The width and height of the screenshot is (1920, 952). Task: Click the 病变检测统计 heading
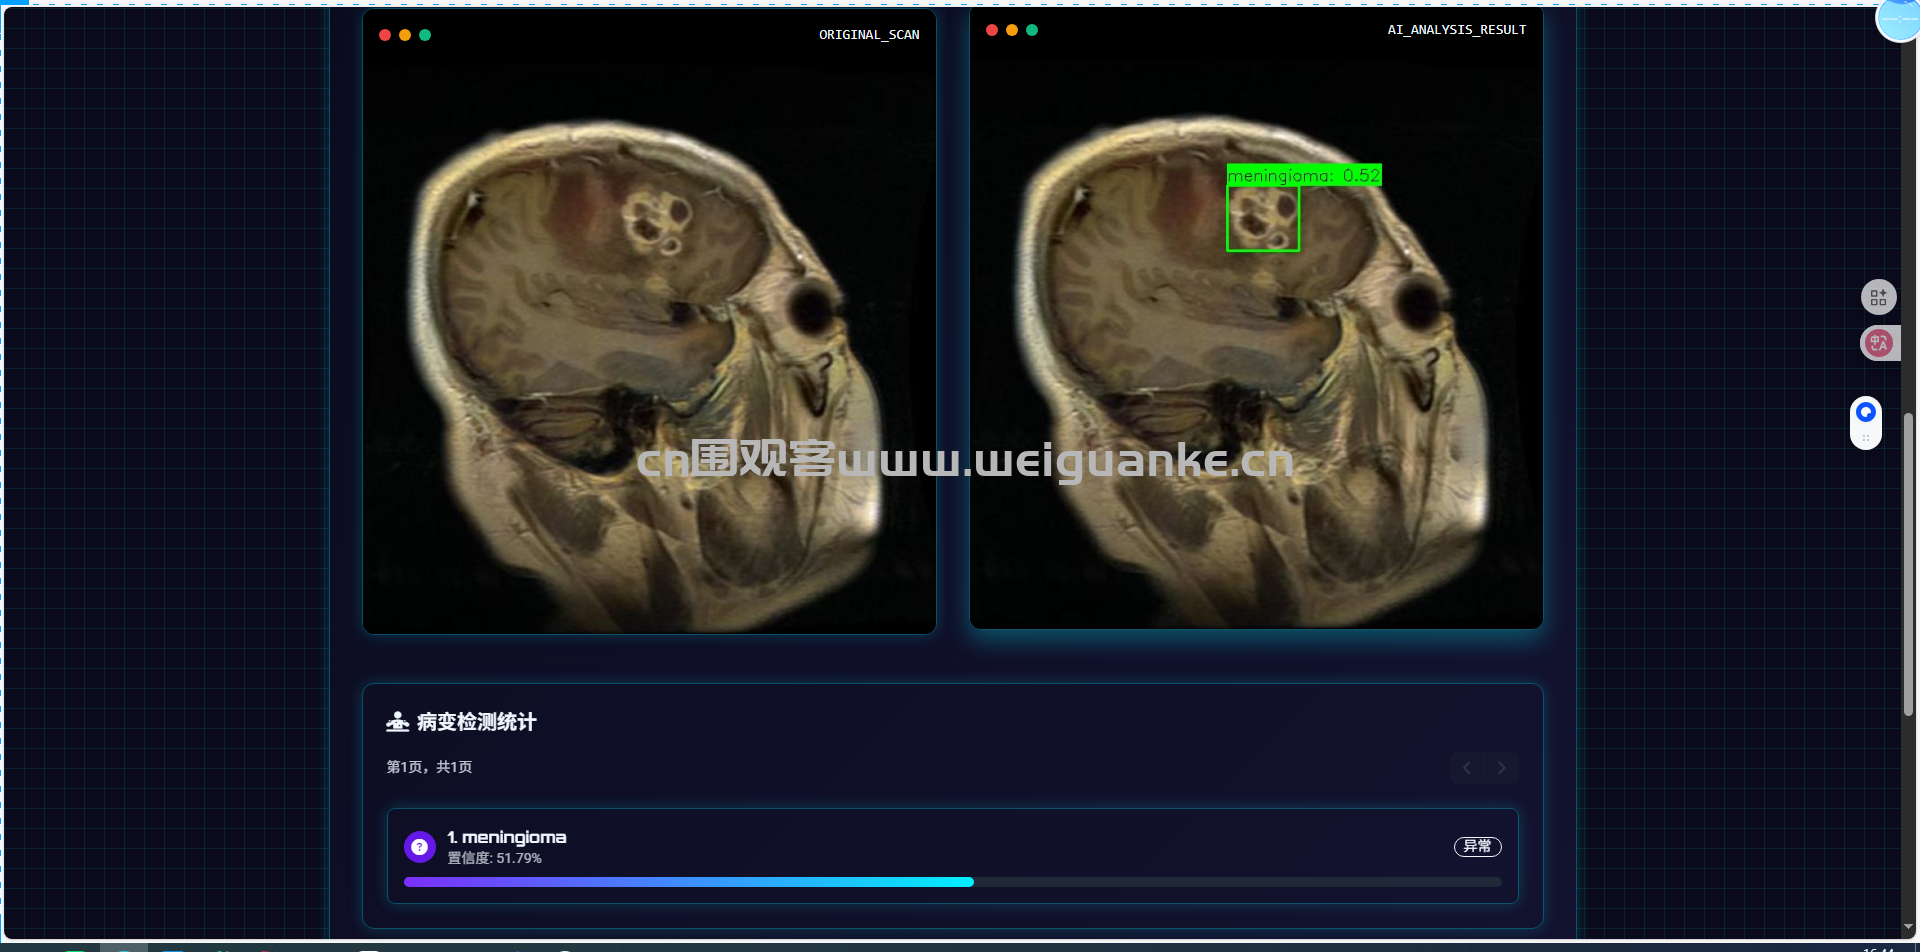tap(477, 722)
